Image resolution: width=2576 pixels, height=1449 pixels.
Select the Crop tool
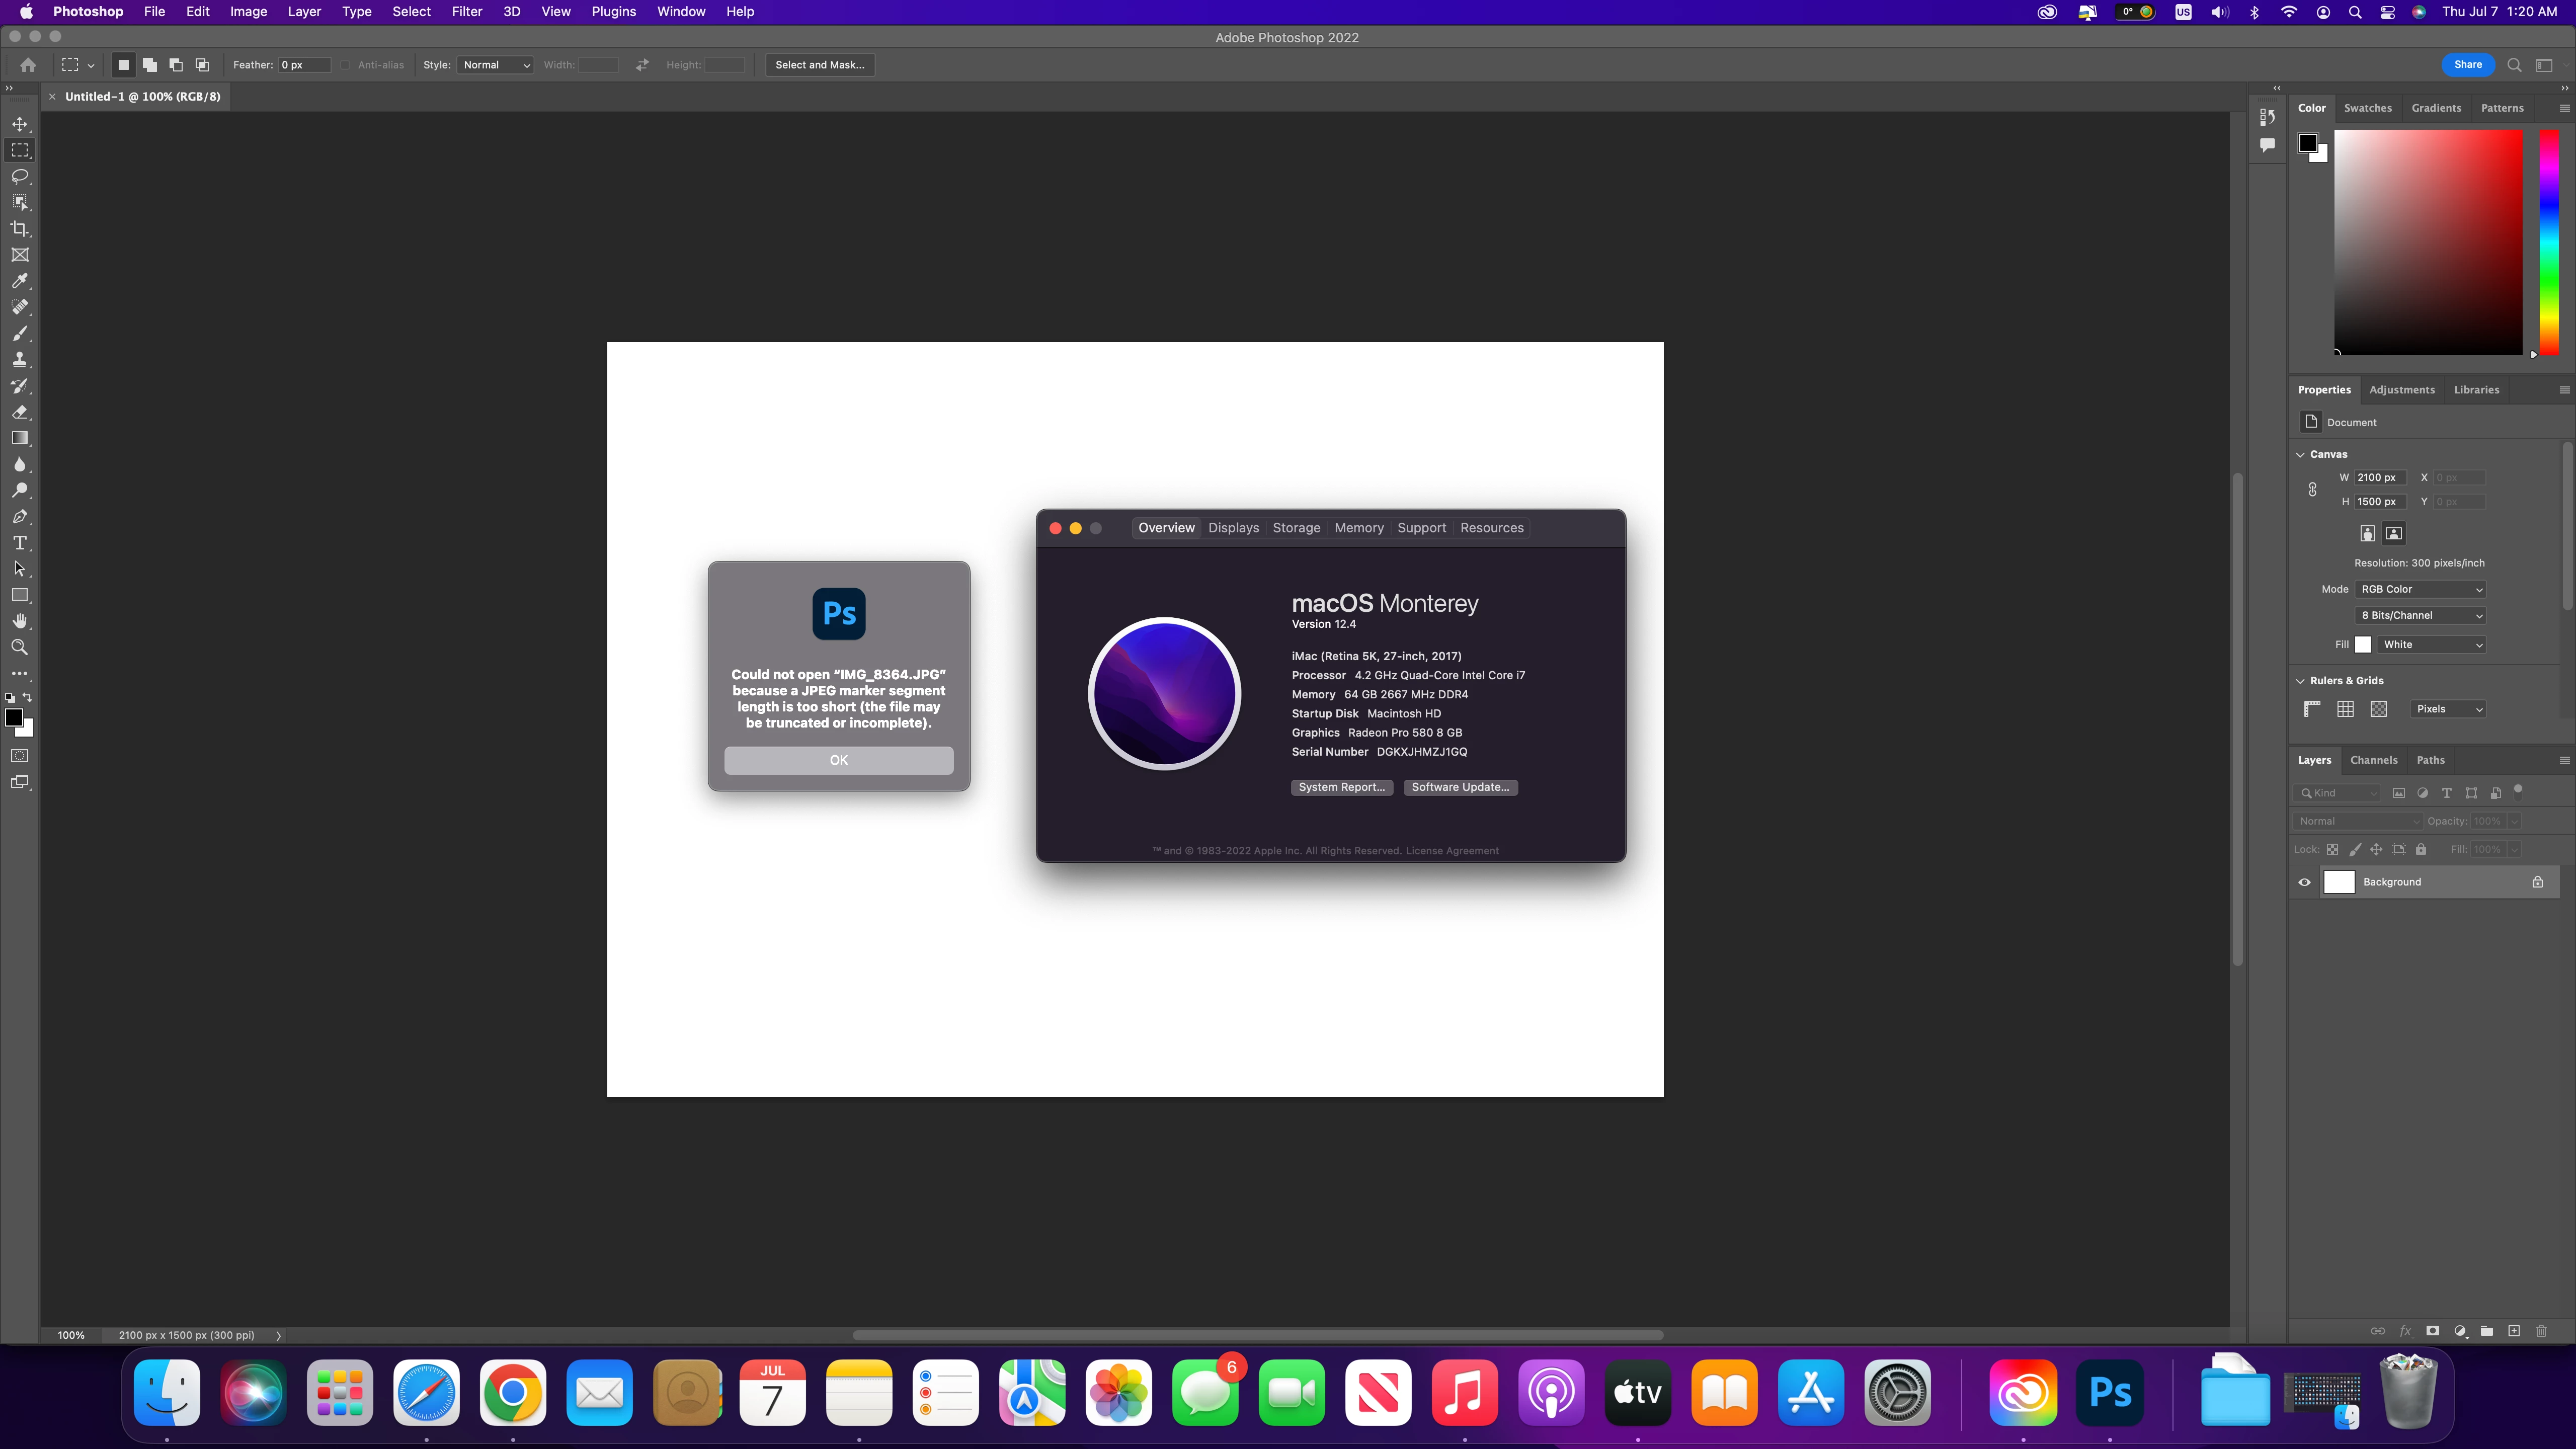tap(20, 229)
